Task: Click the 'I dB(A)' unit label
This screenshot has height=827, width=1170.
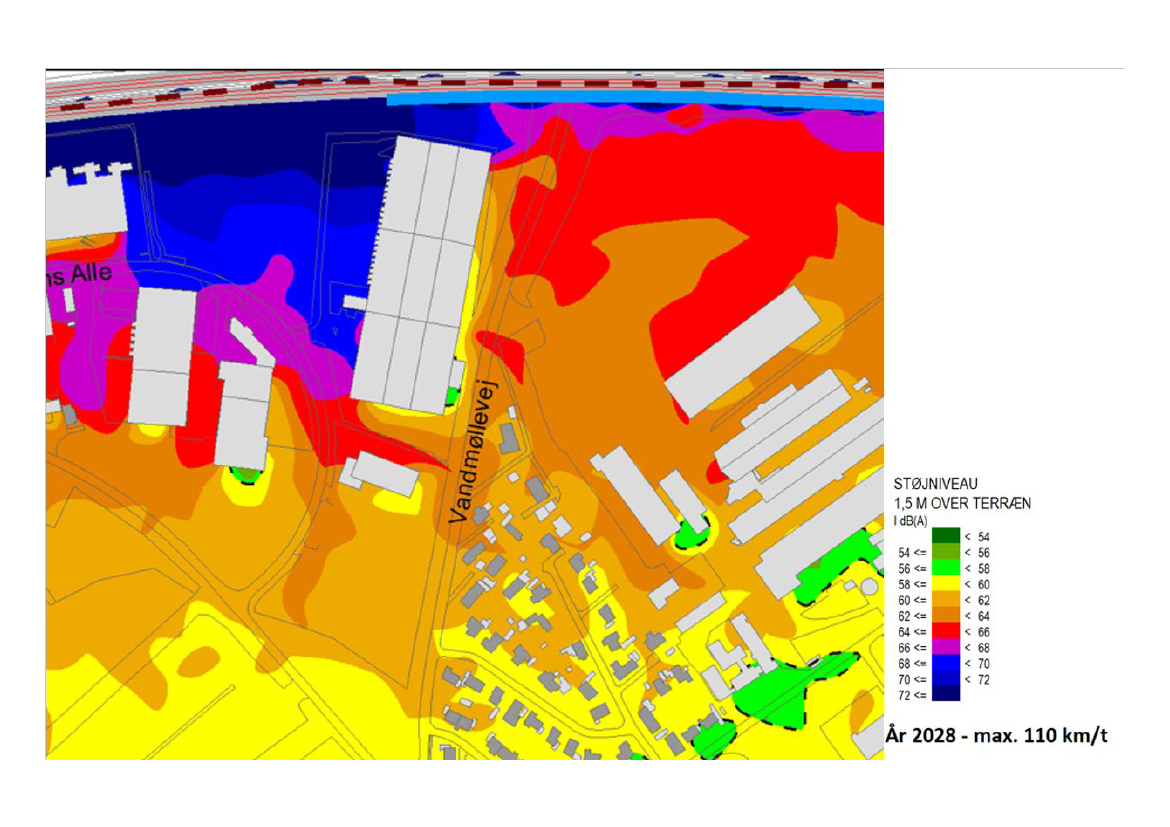Action: (910, 521)
